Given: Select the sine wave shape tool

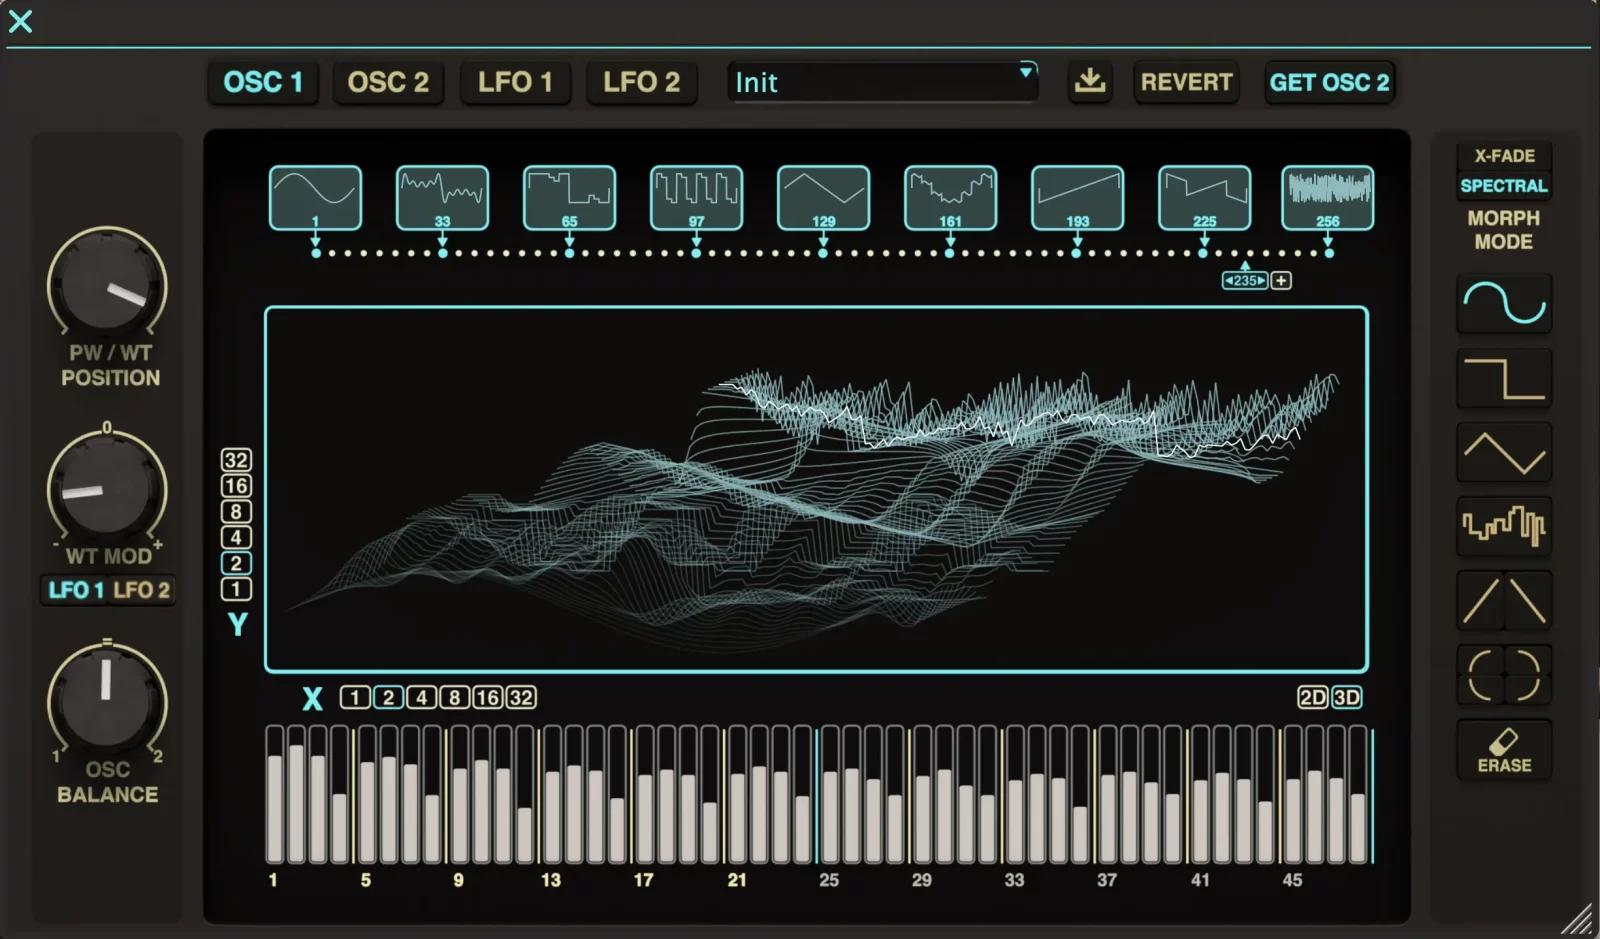Looking at the screenshot, I should (1504, 302).
